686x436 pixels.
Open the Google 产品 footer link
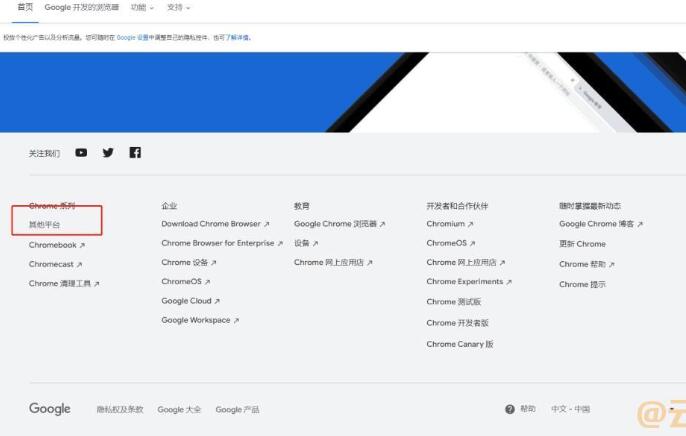coord(238,409)
